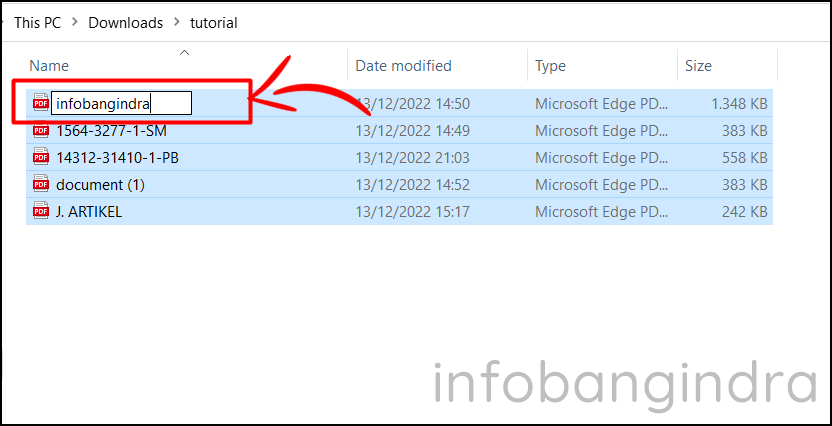832x426 pixels.
Task: Click inside the infobangindra rename text field
Action: [121, 103]
